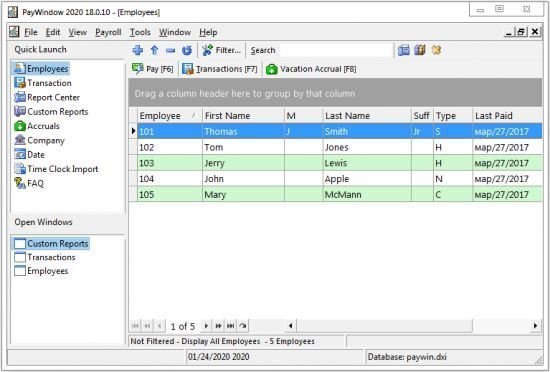This screenshot has width=550, height=372.
Task: Go to the next record
Action: coord(206,326)
